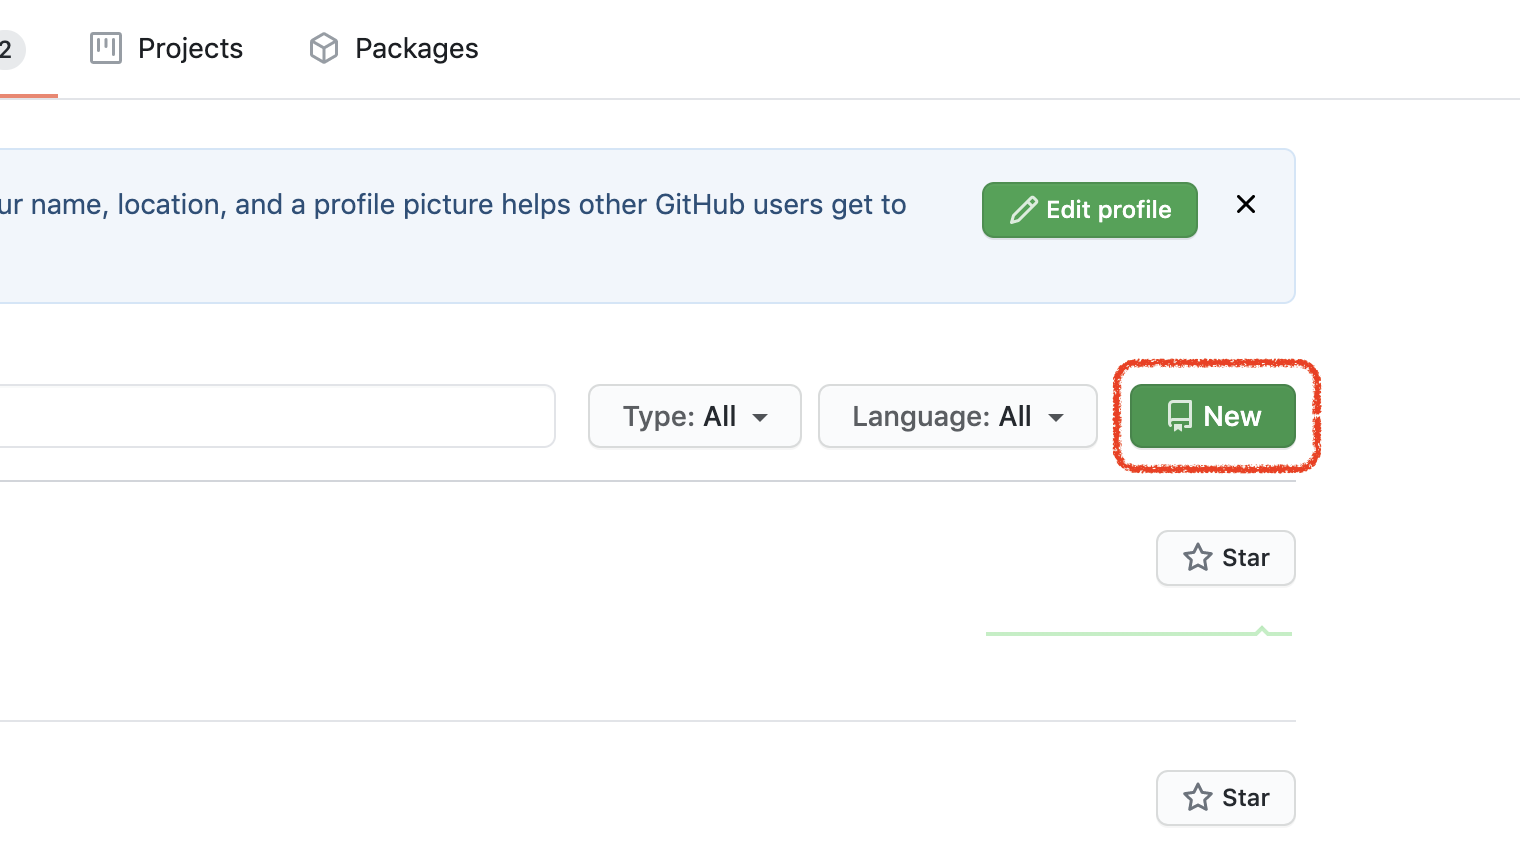The image size is (1520, 852).
Task: Click the pencil icon on Edit profile
Action: point(1023,210)
